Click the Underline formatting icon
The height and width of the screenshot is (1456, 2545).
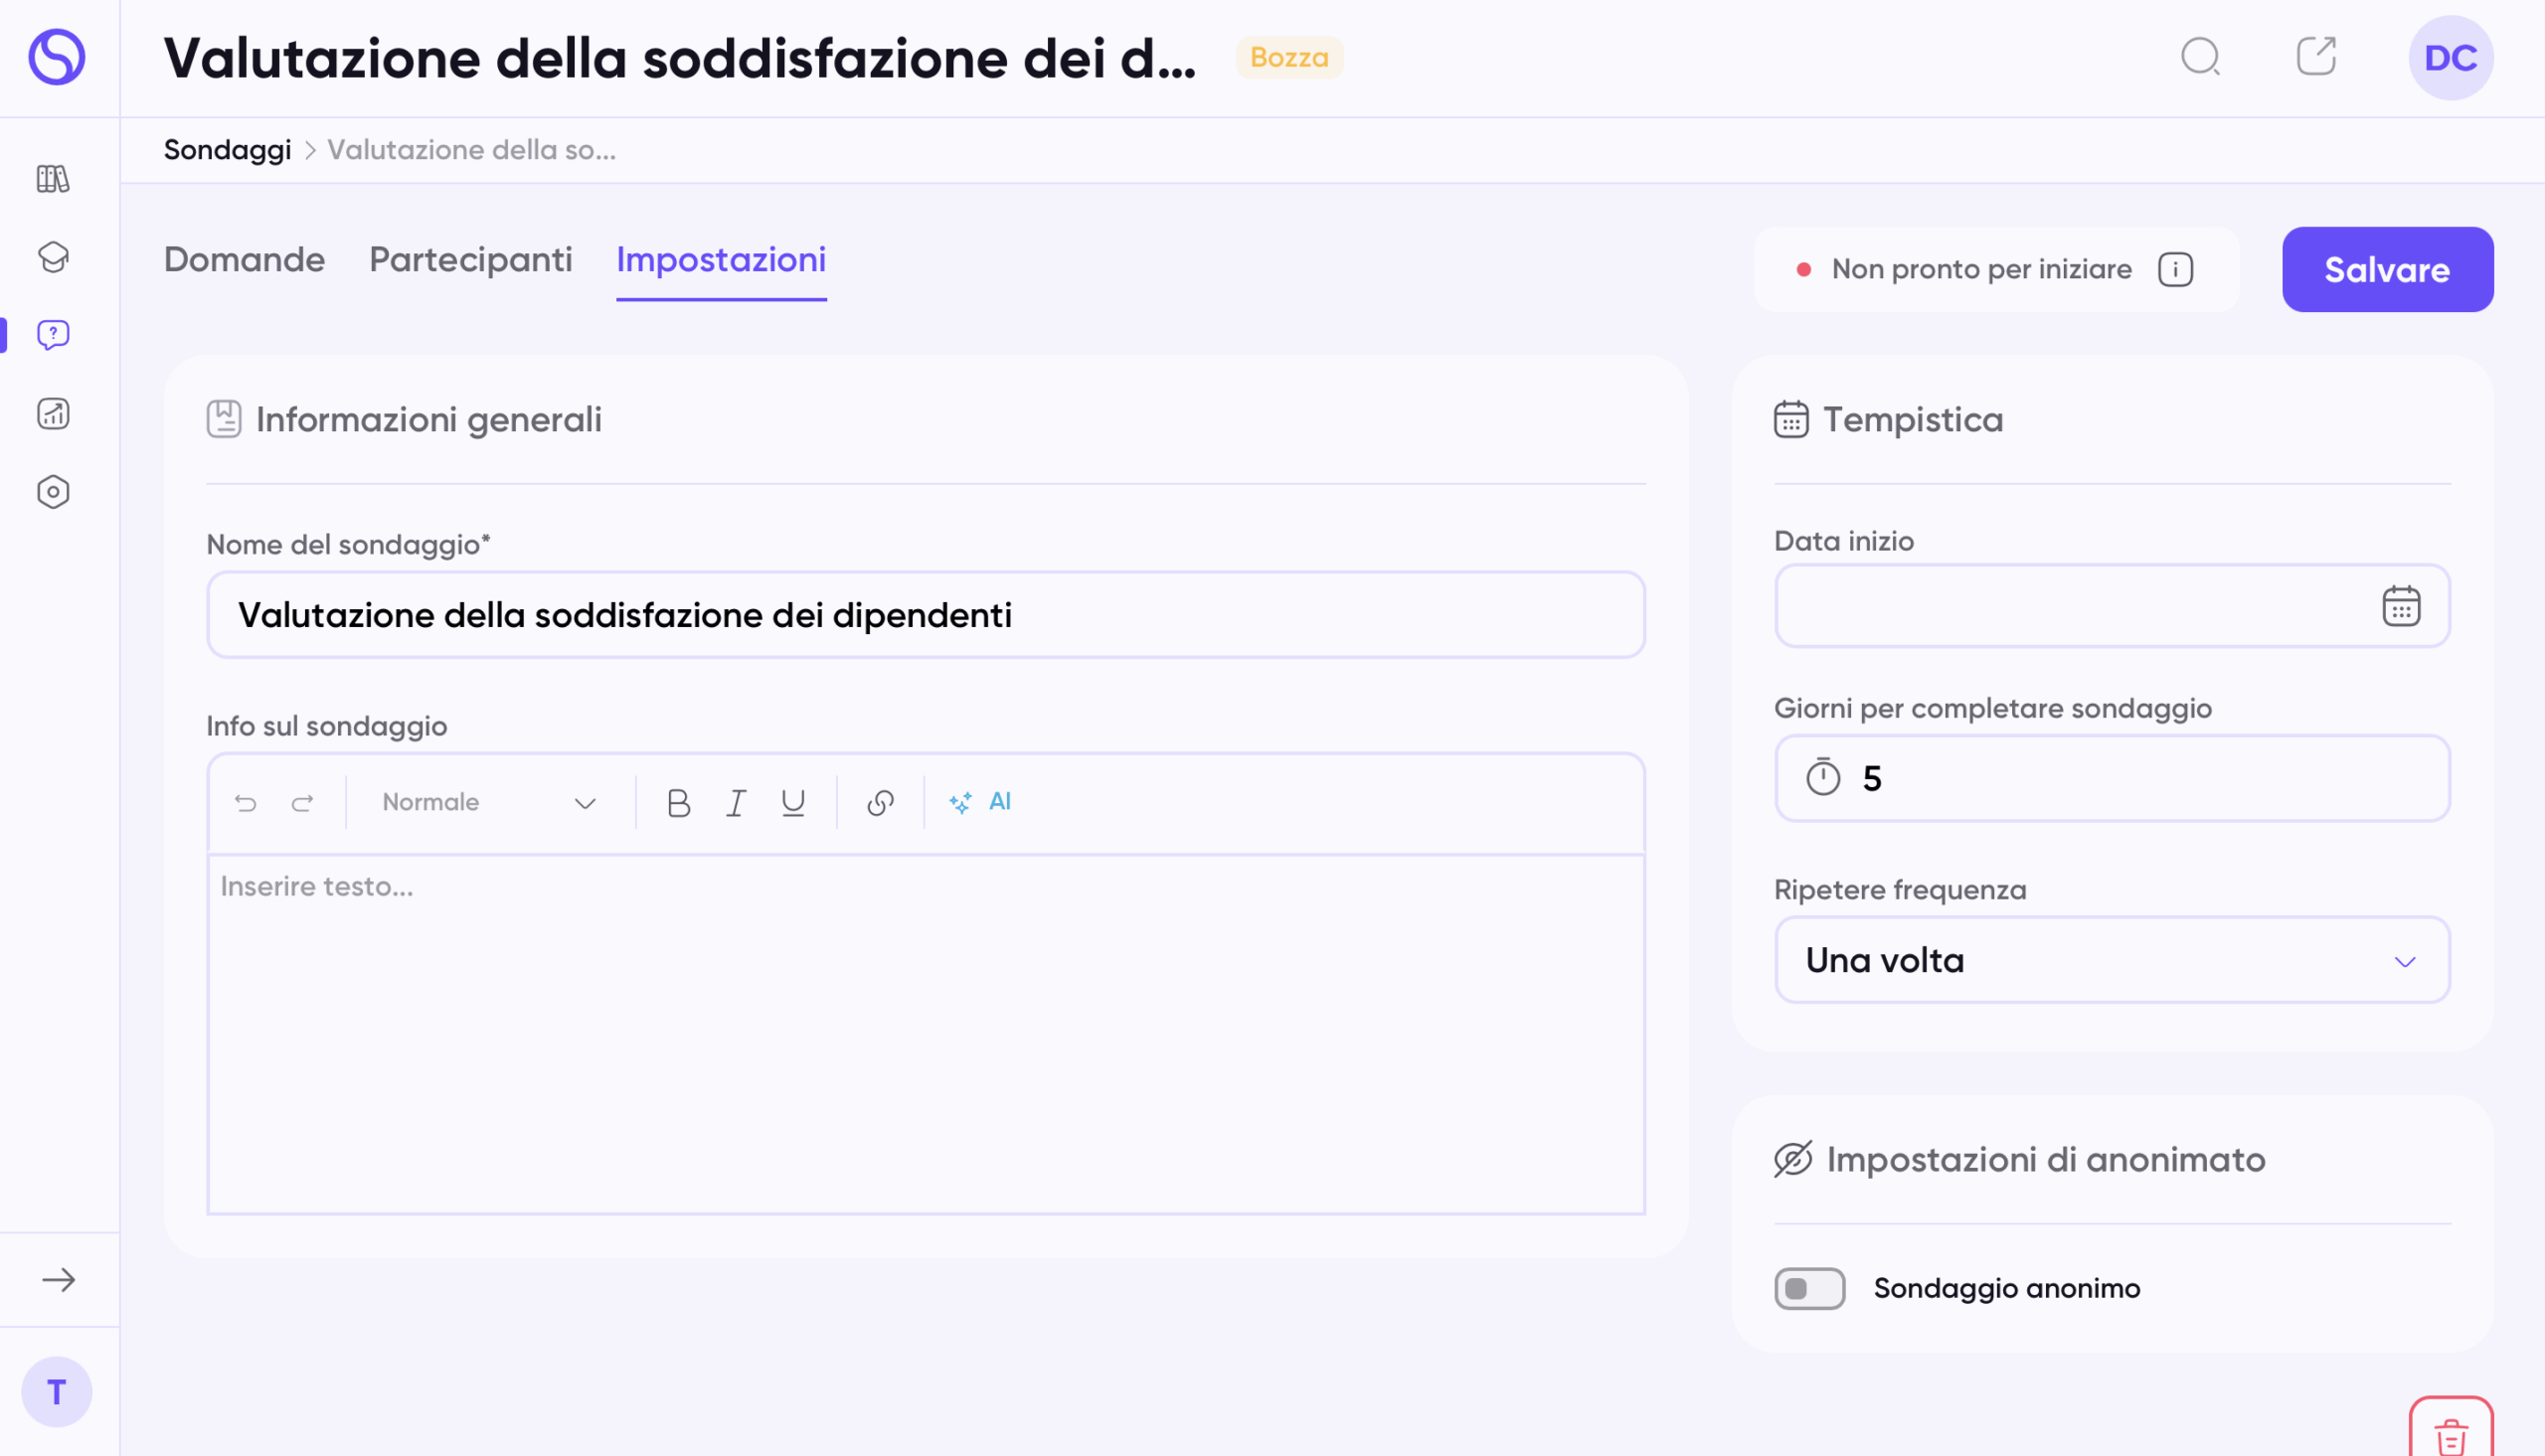(793, 802)
